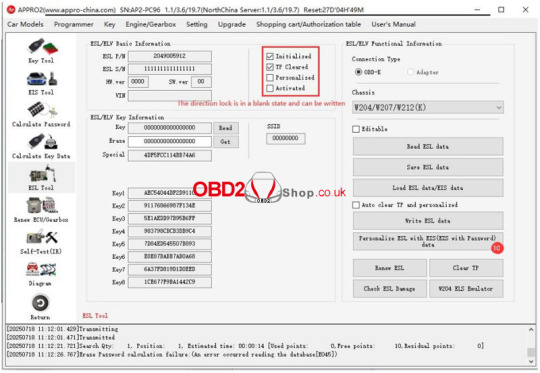Click the SW.ver field
The height and width of the screenshot is (373, 540).
(201, 82)
